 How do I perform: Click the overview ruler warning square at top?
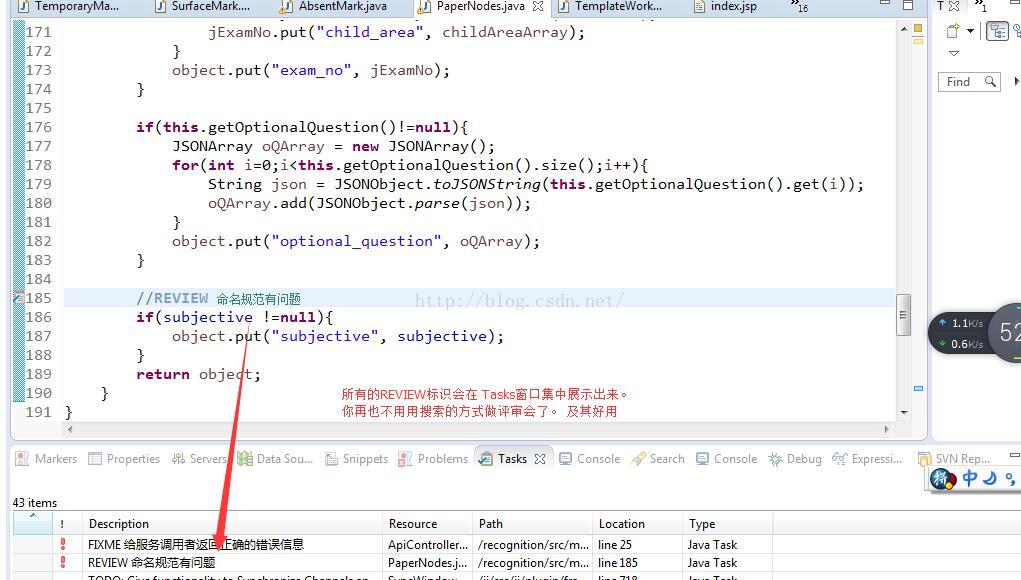pos(918,28)
